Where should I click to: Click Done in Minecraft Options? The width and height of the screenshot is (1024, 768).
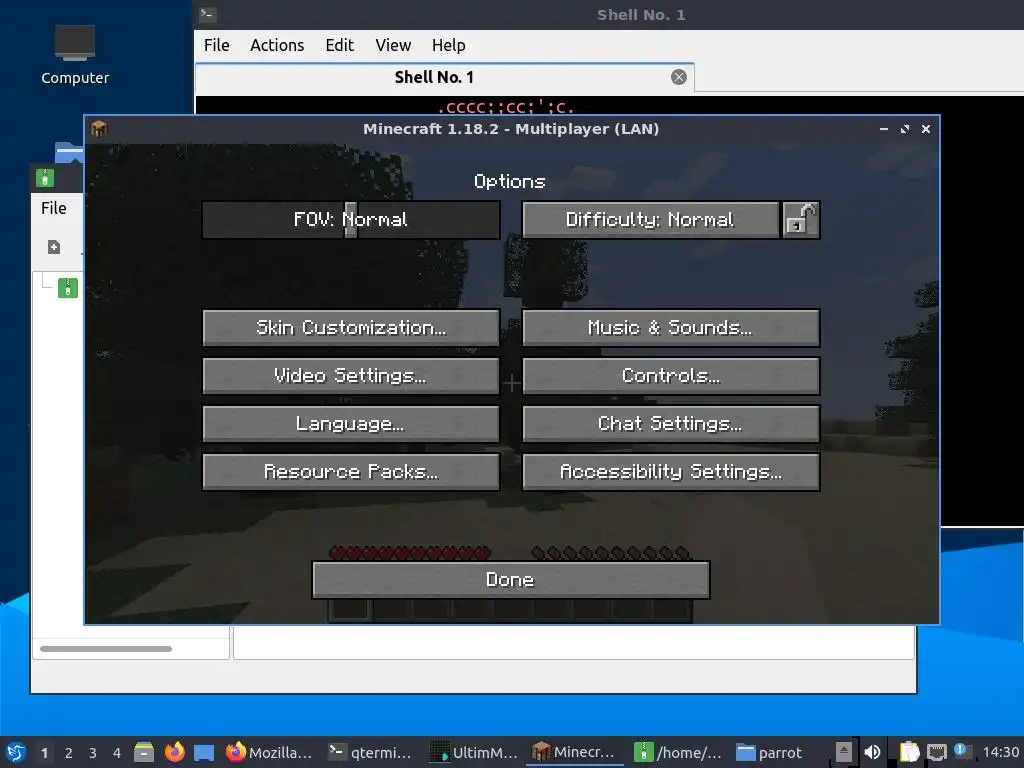[511, 580]
